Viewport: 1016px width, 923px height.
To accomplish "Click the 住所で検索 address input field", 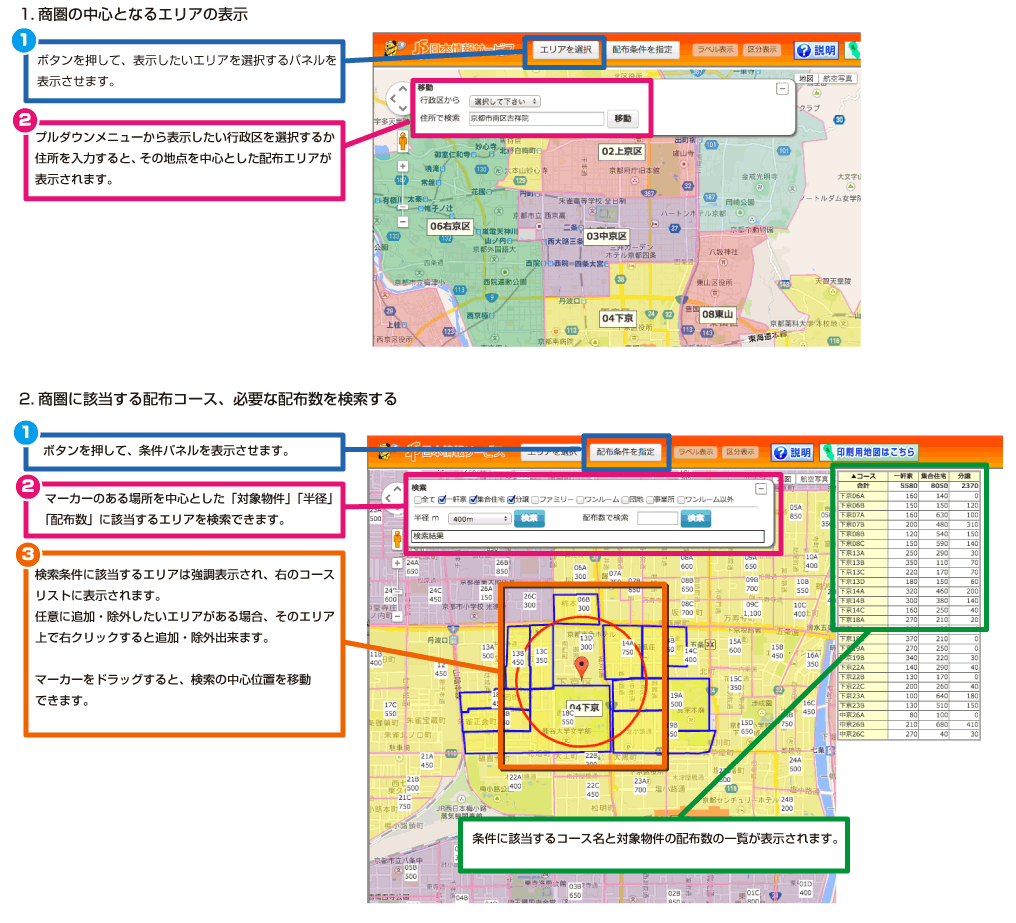I will click(x=536, y=118).
